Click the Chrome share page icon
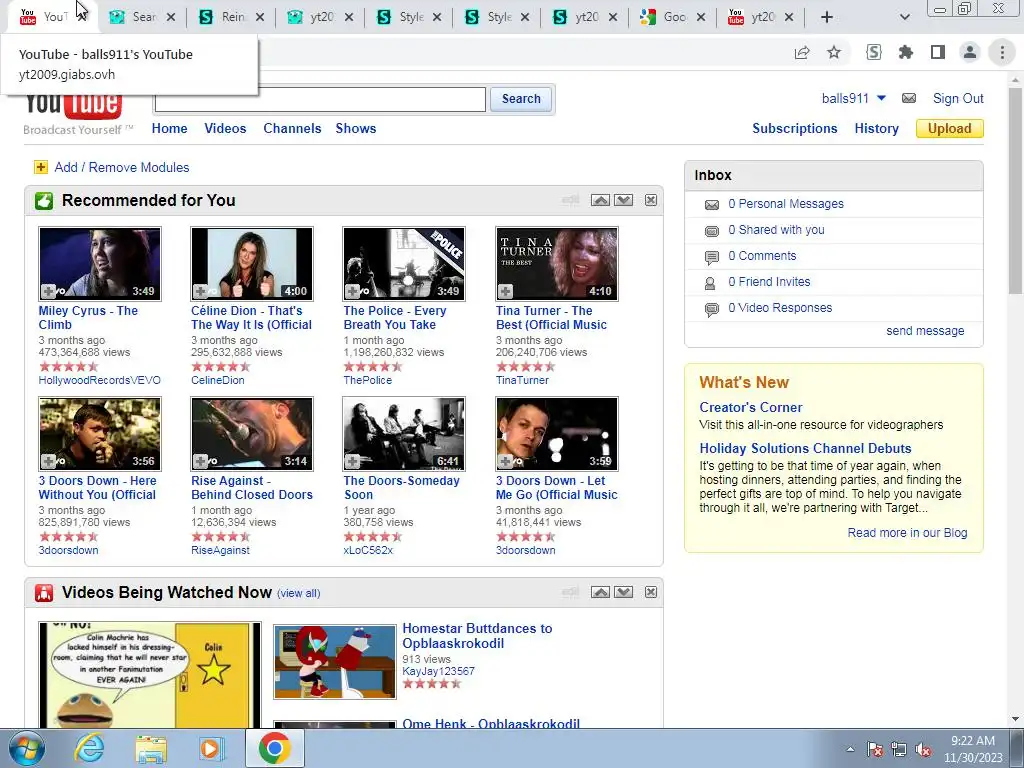 [802, 52]
